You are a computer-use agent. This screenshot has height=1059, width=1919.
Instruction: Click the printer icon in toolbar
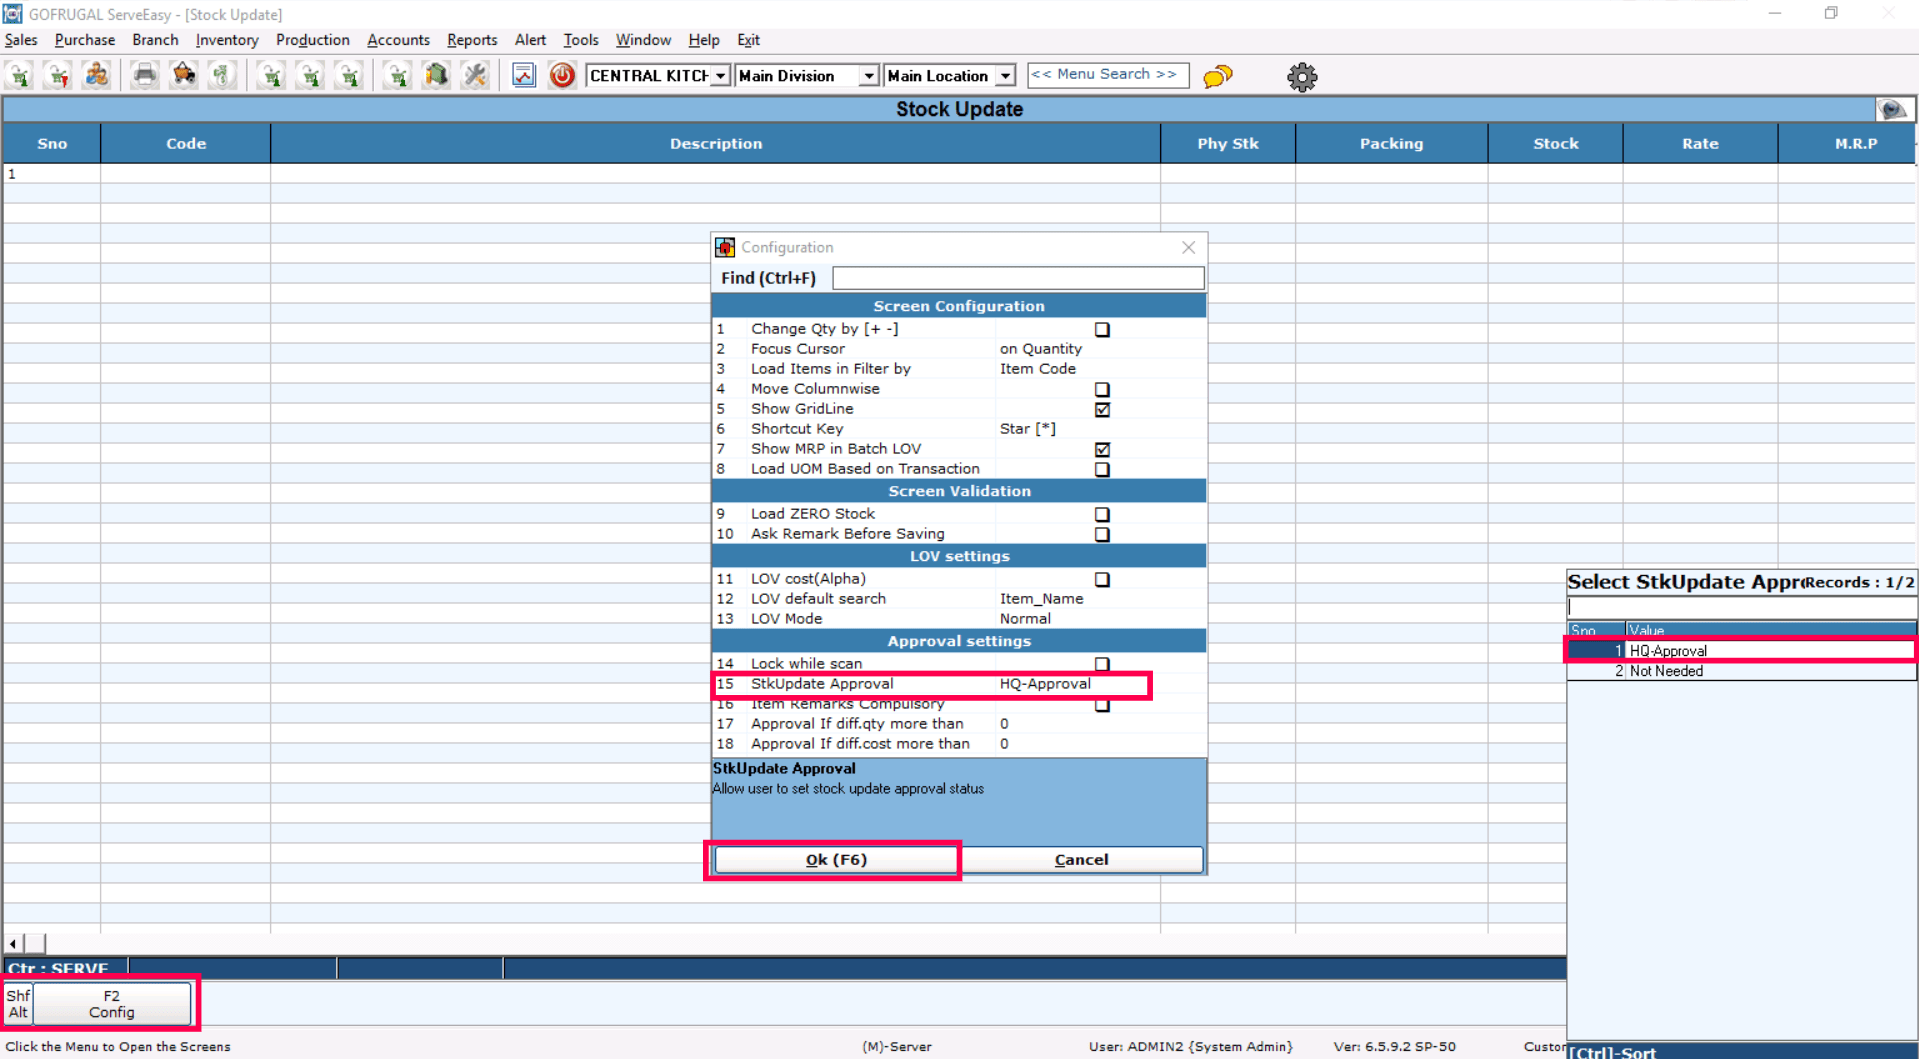click(145, 76)
